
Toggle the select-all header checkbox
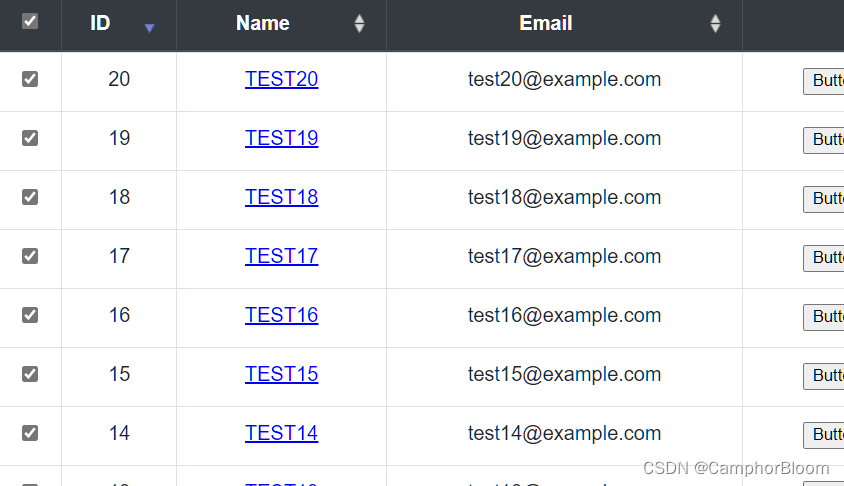(x=30, y=22)
